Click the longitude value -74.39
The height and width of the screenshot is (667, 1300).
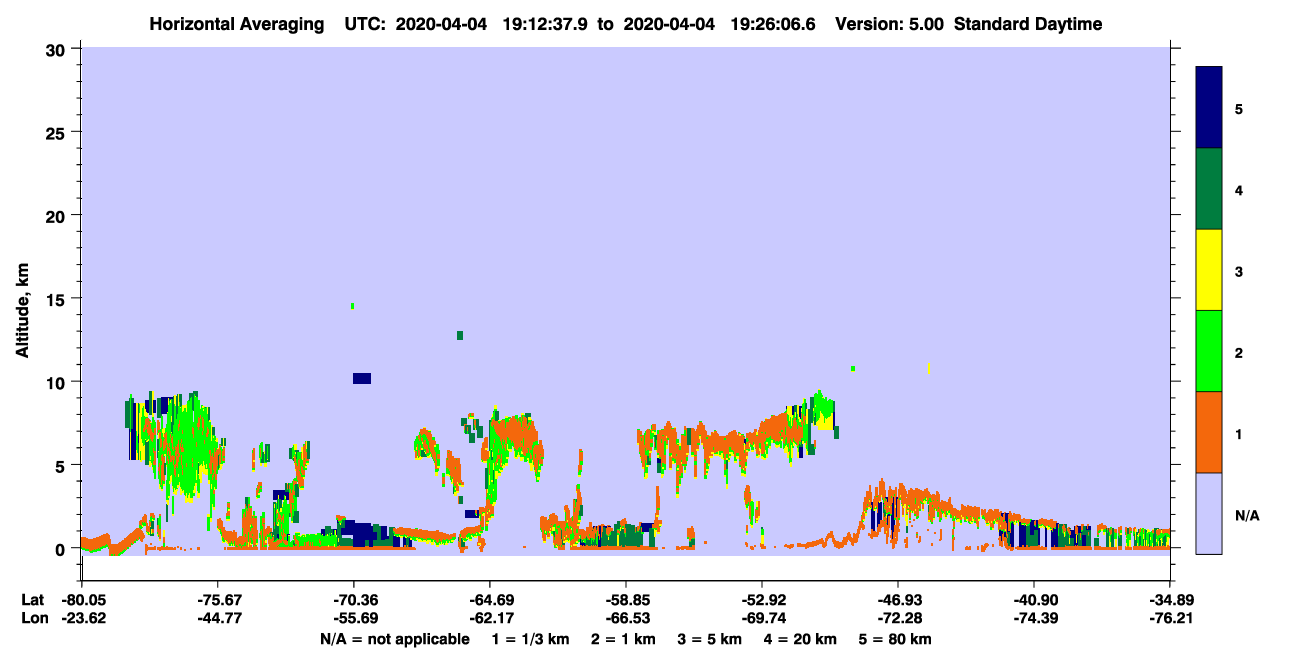coord(1034,619)
